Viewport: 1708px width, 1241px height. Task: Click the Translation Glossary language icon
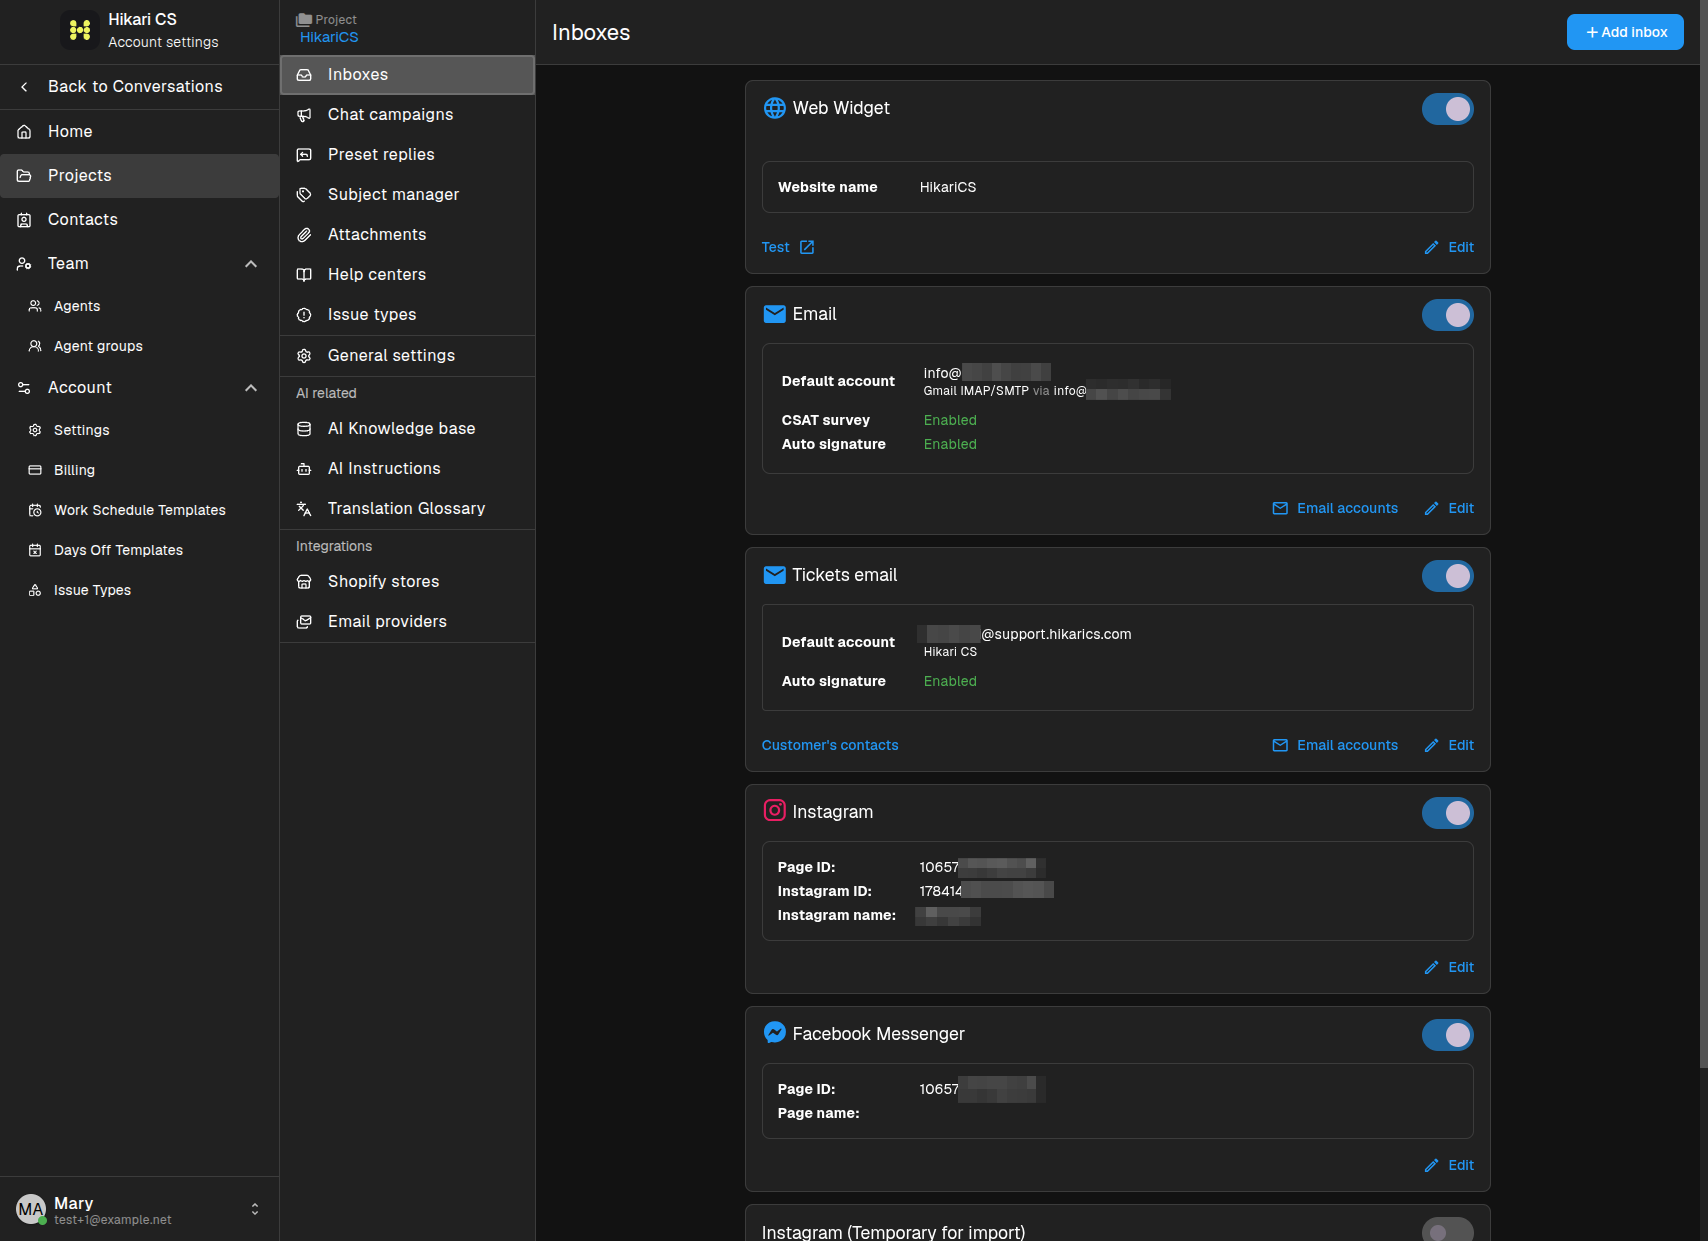click(304, 509)
